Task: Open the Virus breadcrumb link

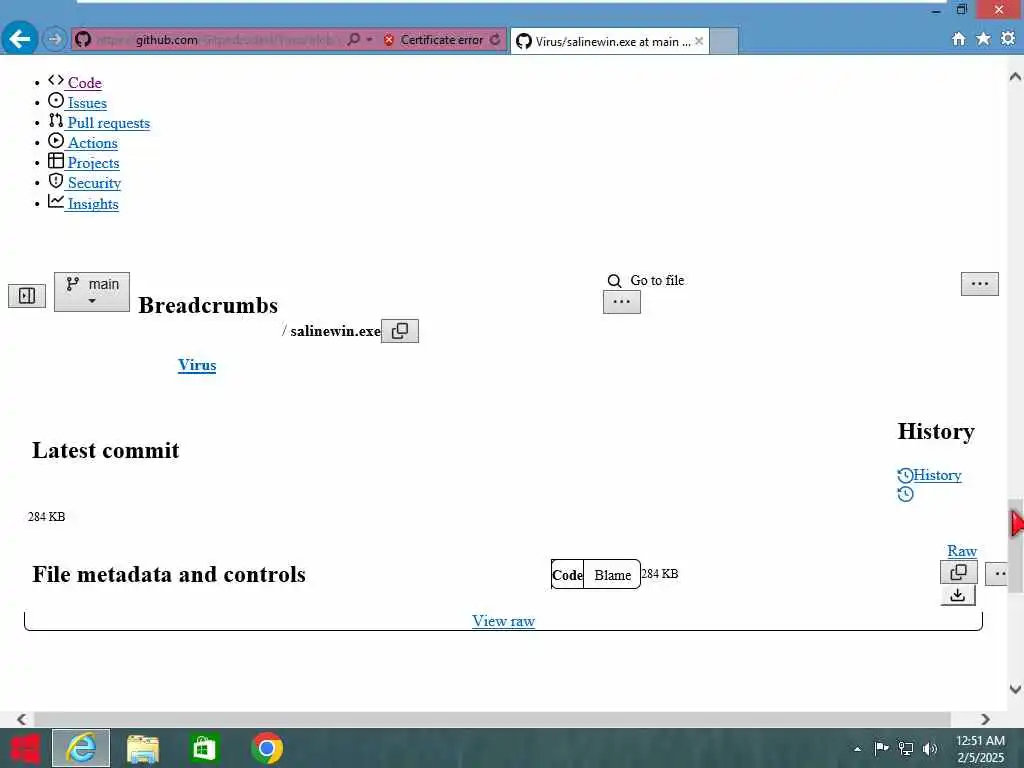Action: (197, 365)
